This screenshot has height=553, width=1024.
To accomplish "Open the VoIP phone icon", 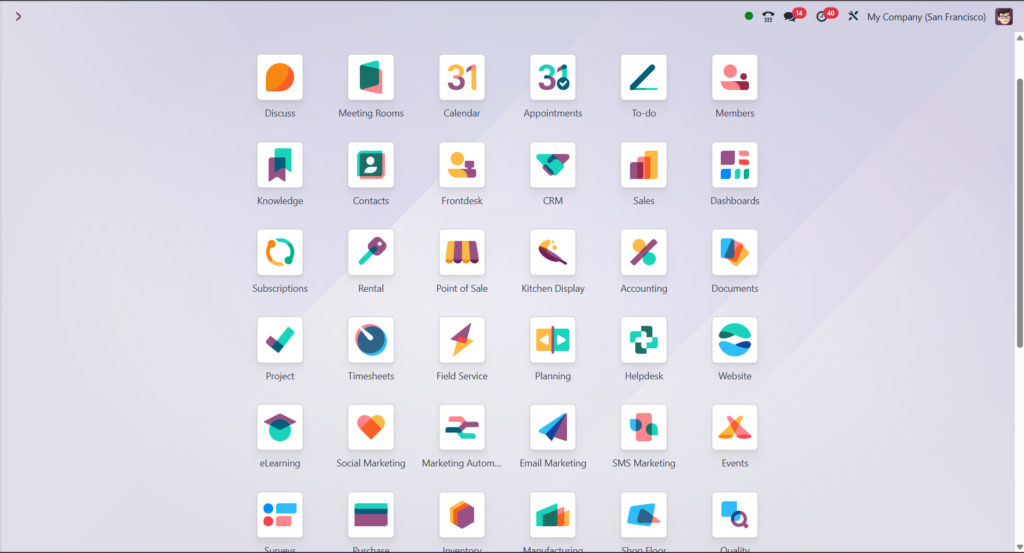I will click(768, 17).
